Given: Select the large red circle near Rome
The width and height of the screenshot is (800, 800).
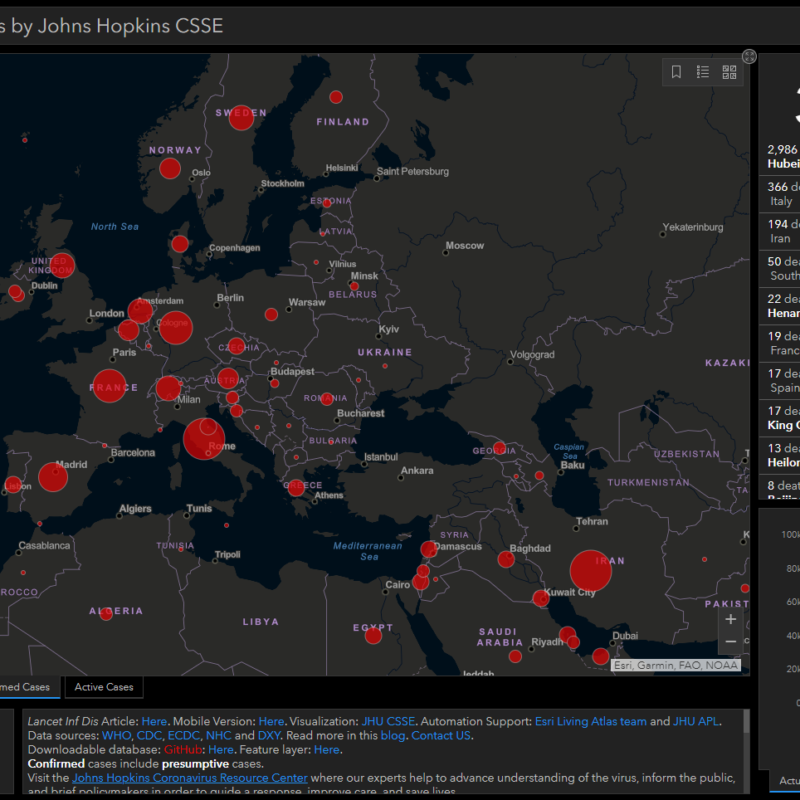Looking at the screenshot, I should [204, 438].
